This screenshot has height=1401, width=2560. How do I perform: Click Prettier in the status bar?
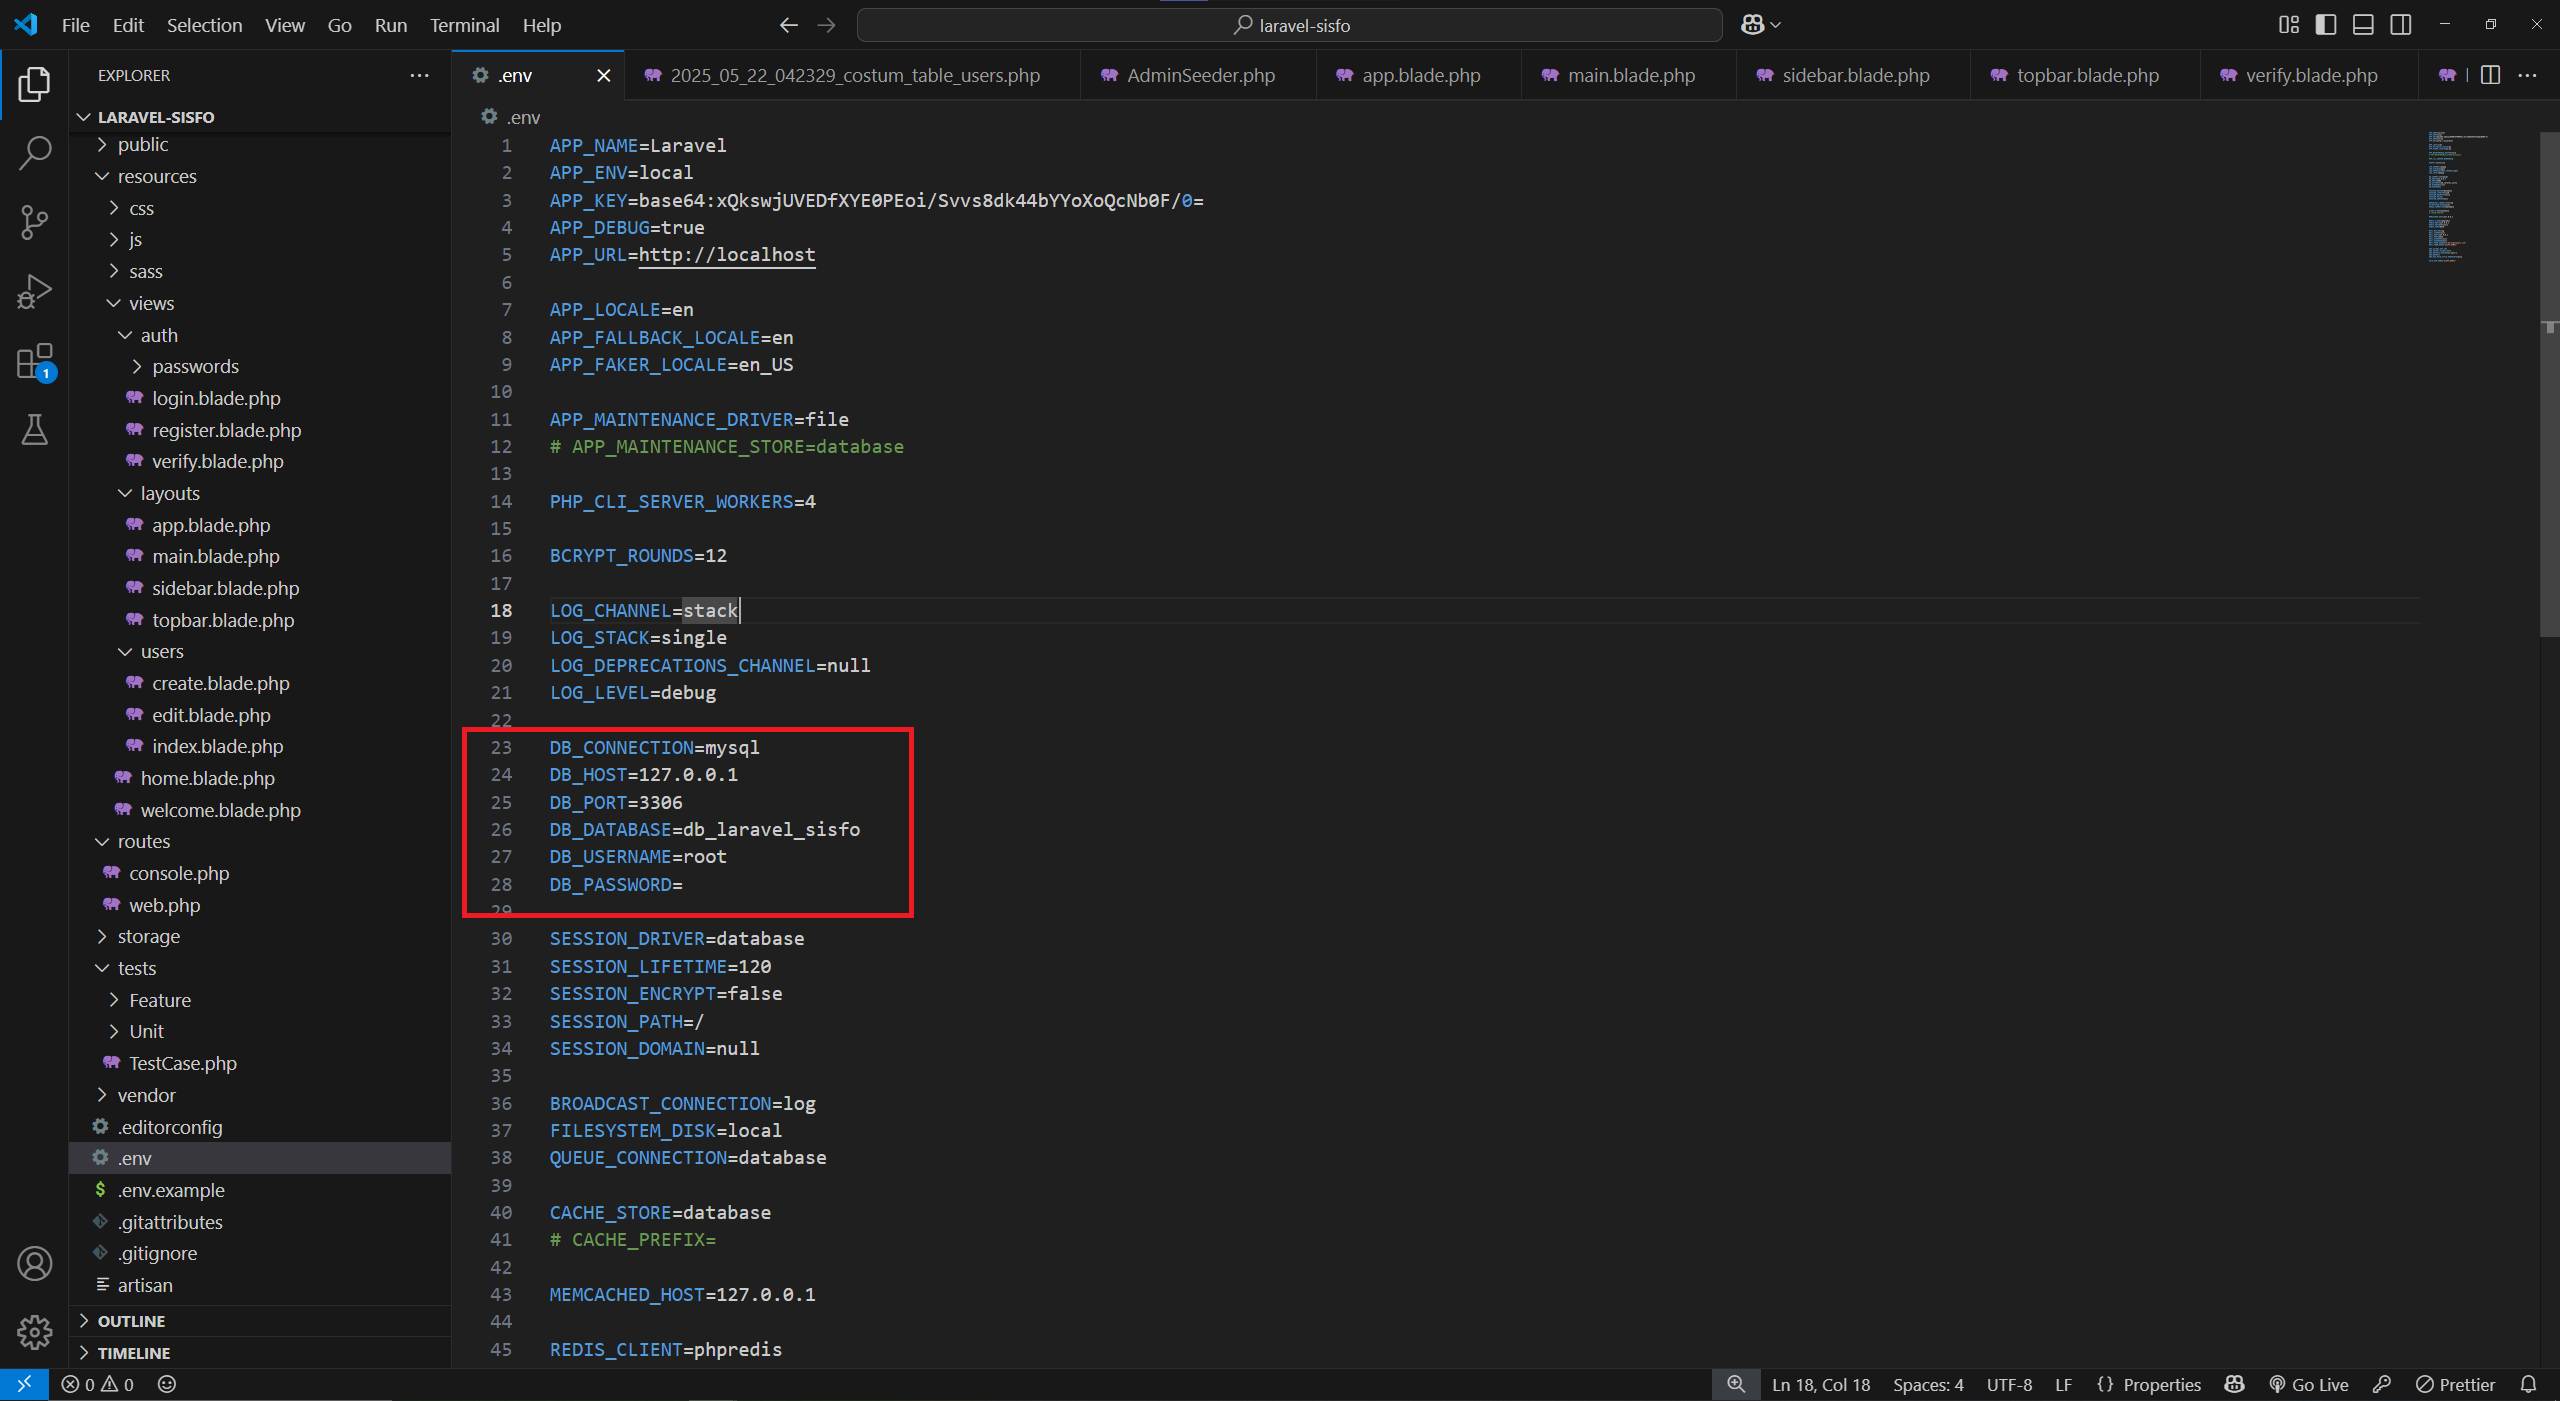[2456, 1385]
